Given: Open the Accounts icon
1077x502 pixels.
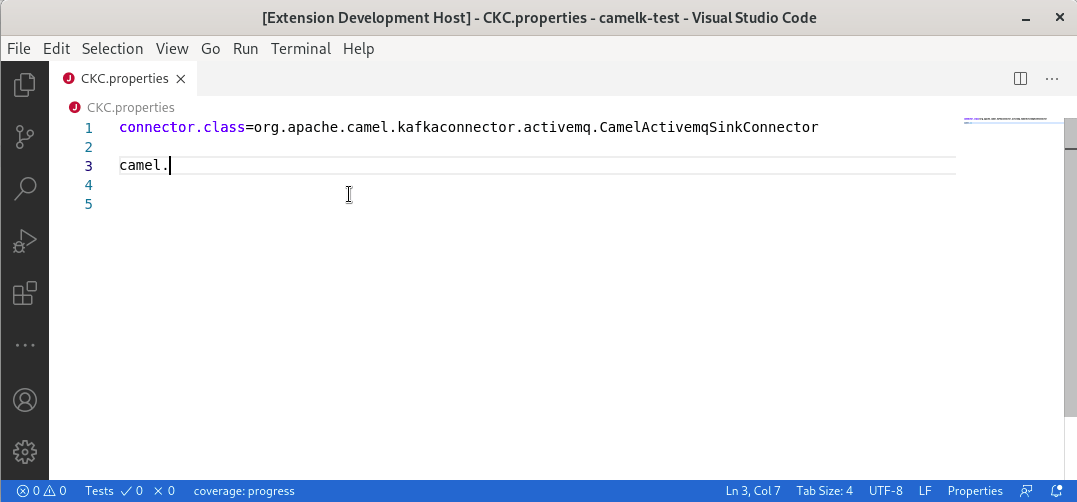Looking at the screenshot, I should pos(25,400).
